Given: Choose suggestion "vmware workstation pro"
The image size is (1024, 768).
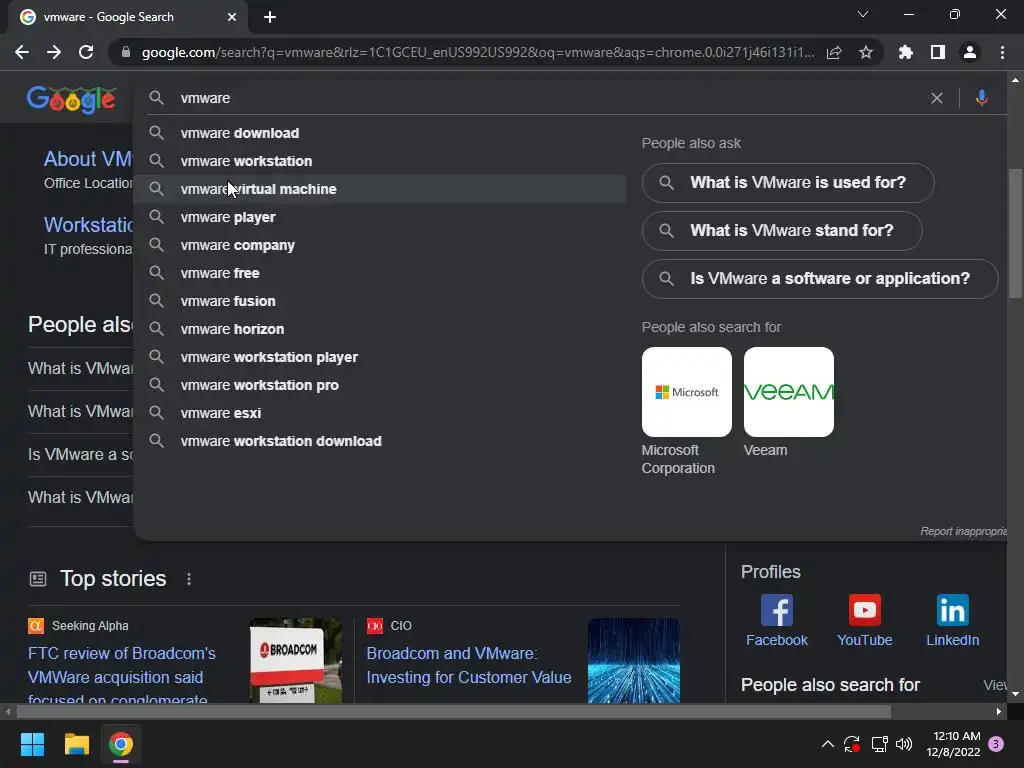Looking at the screenshot, I should pyautogui.click(x=379, y=385).
